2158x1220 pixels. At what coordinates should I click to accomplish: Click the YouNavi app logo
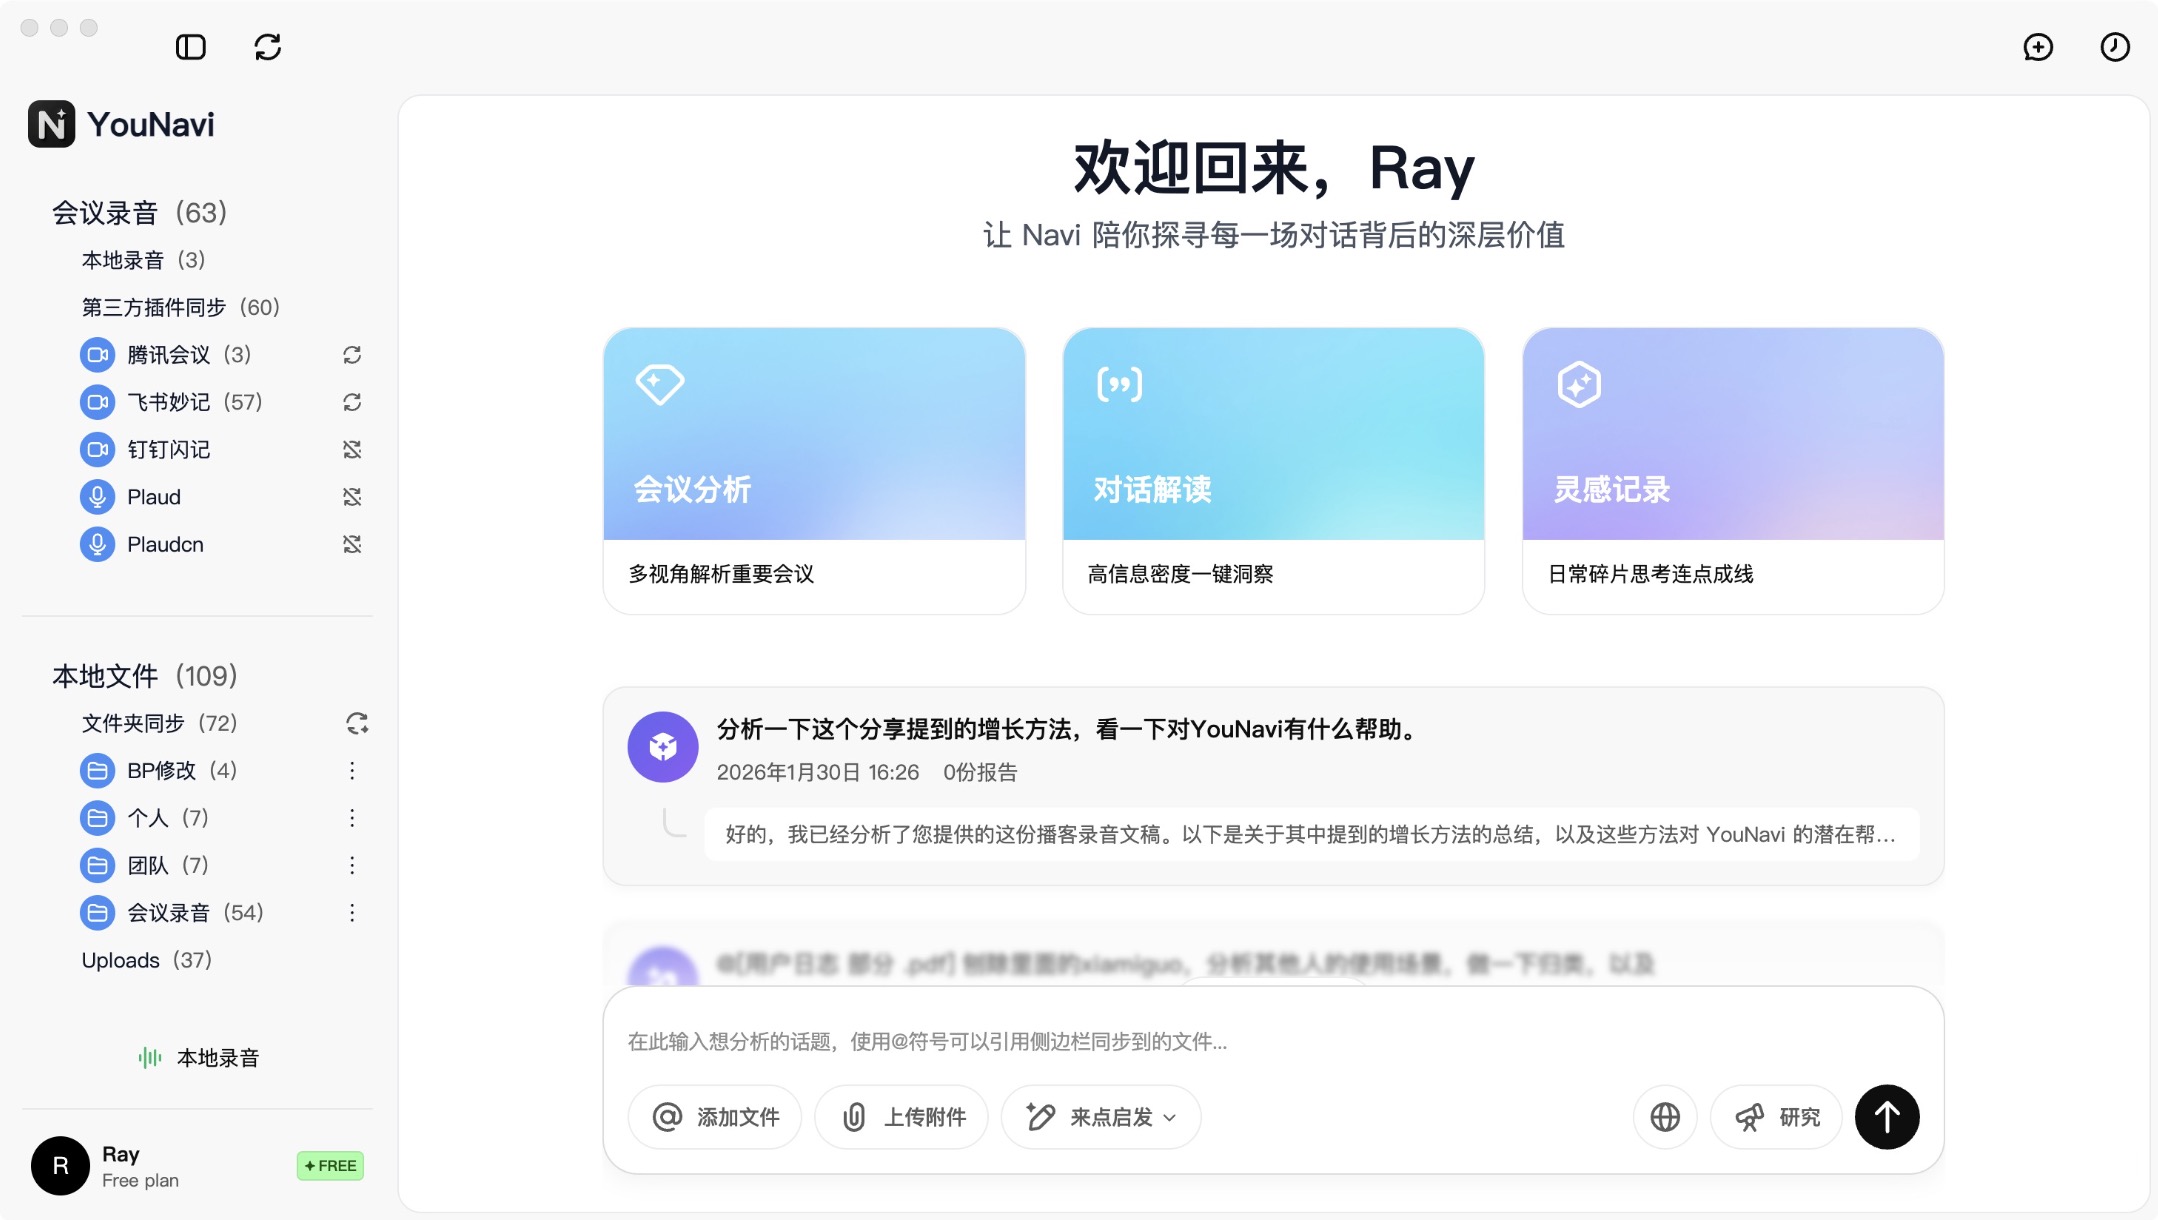pos(53,123)
